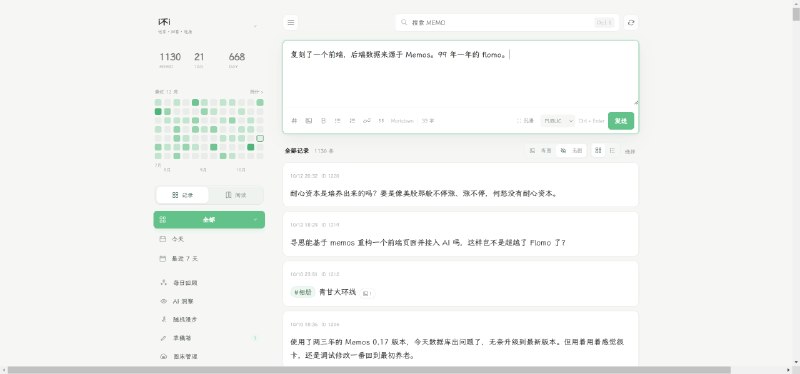Screen dimensions: 800x374
Task: Click the 668 day count stat
Action: click(237, 60)
